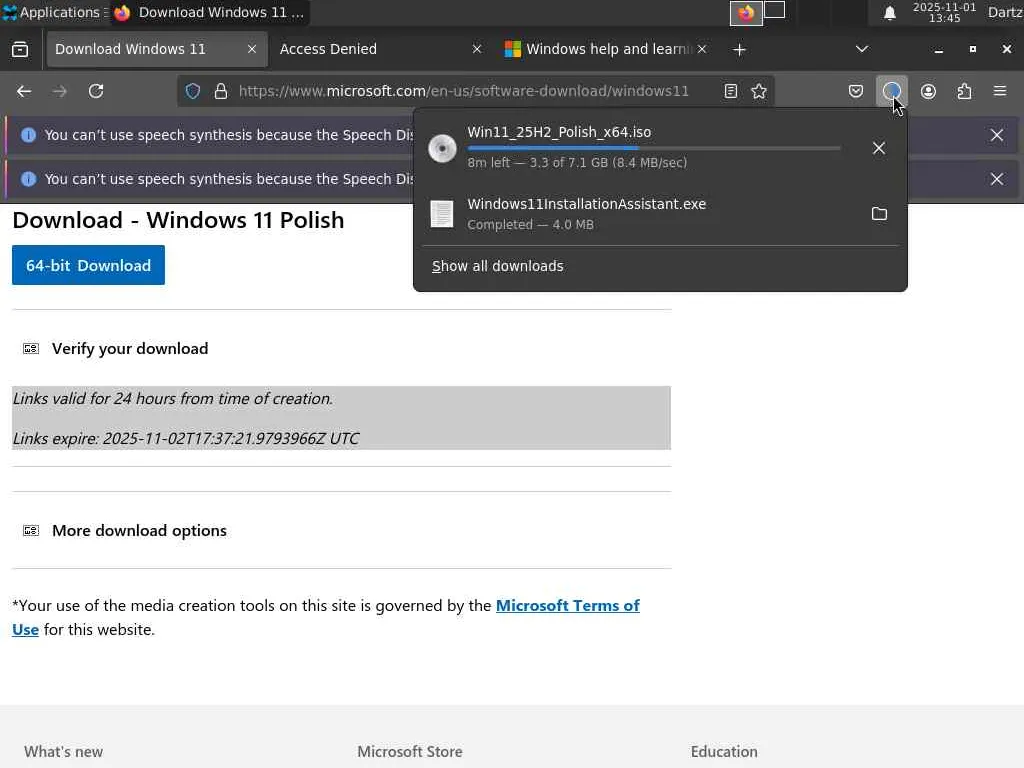The height and width of the screenshot is (768, 1024).
Task: Open the Extensions puzzle icon
Action: [x=964, y=91]
